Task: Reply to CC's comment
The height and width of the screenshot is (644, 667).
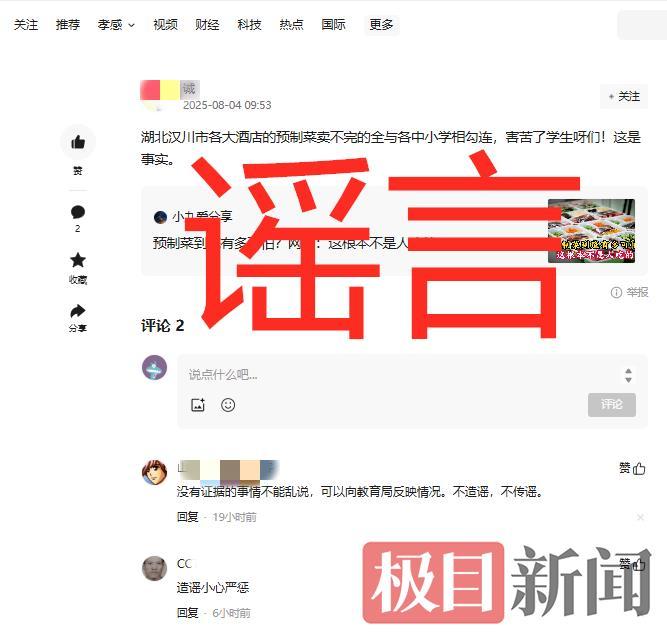Action: pyautogui.click(x=188, y=613)
